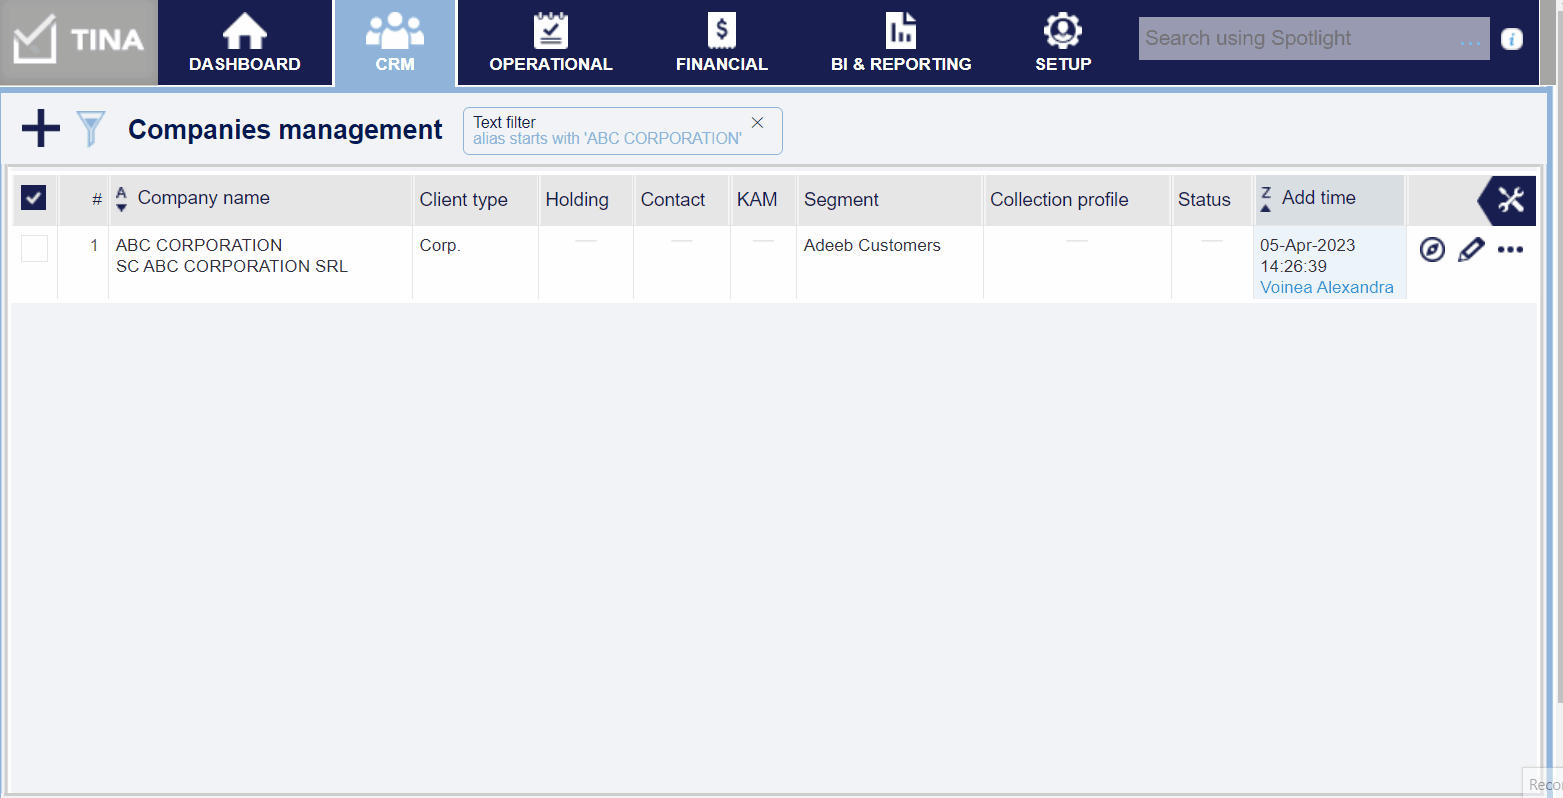Click the plus icon to add company
The image size is (1563, 798).
(40, 129)
